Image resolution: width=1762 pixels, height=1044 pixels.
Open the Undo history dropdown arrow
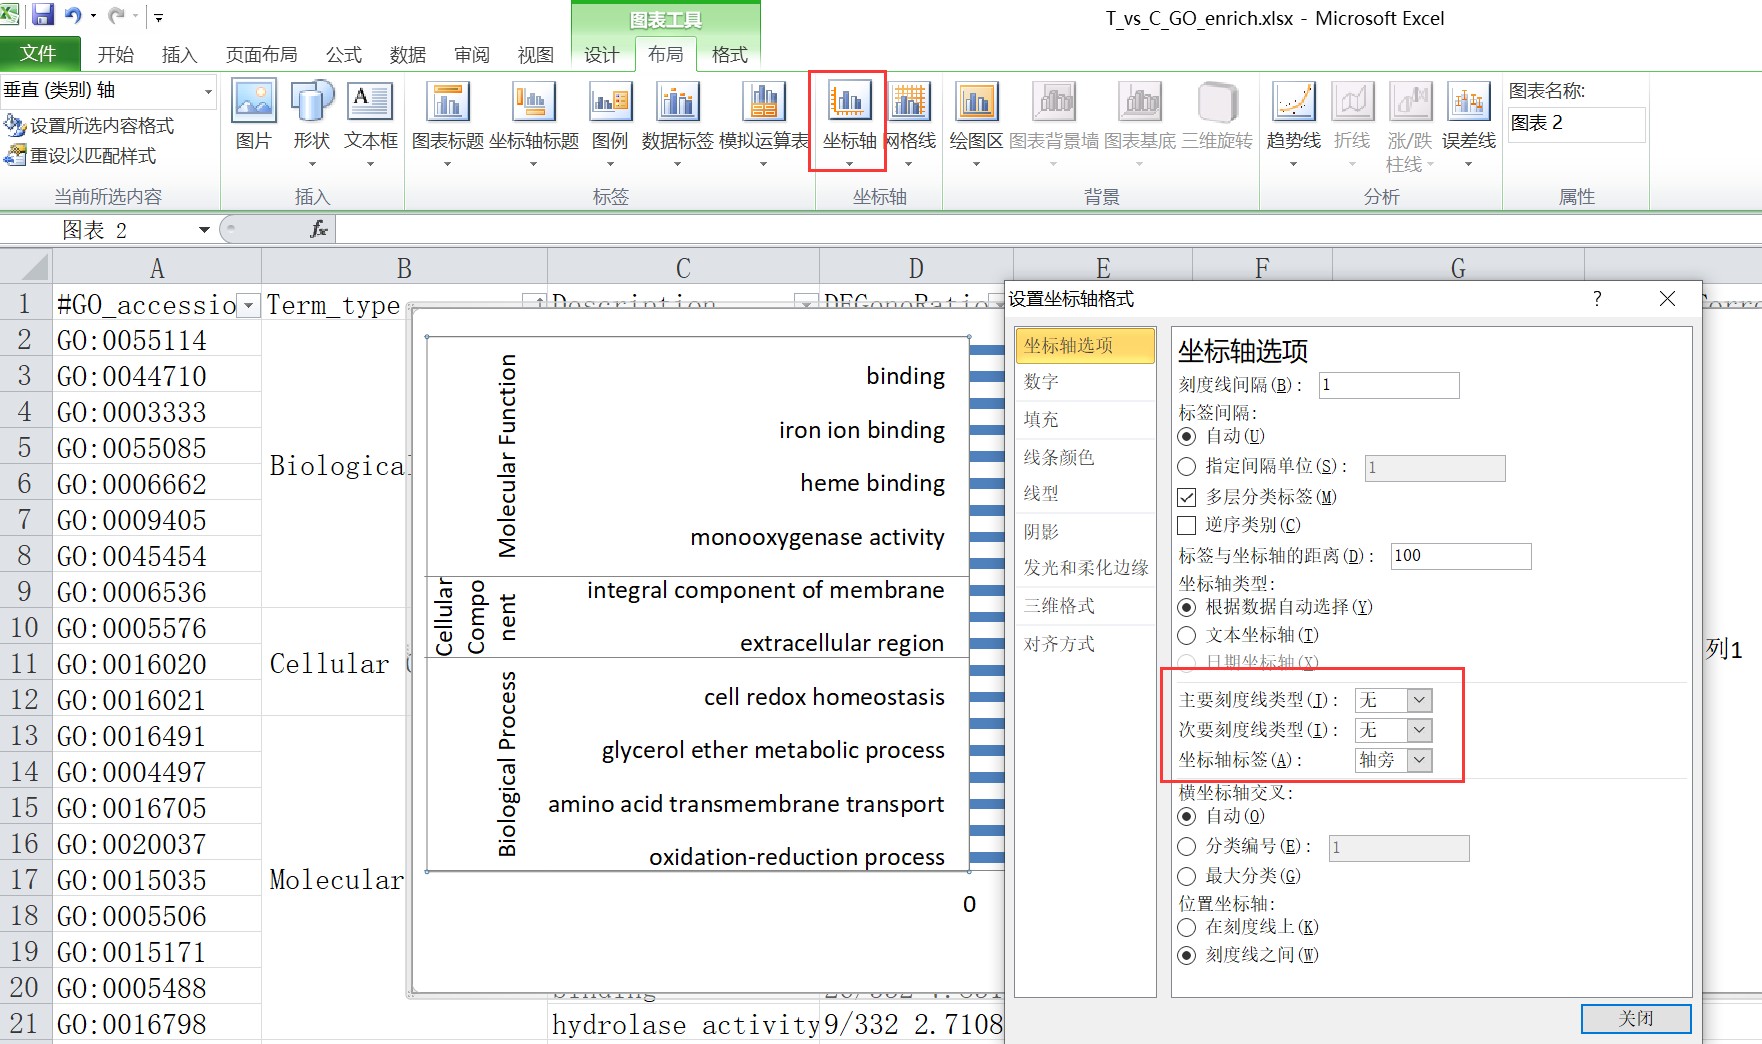tap(93, 16)
